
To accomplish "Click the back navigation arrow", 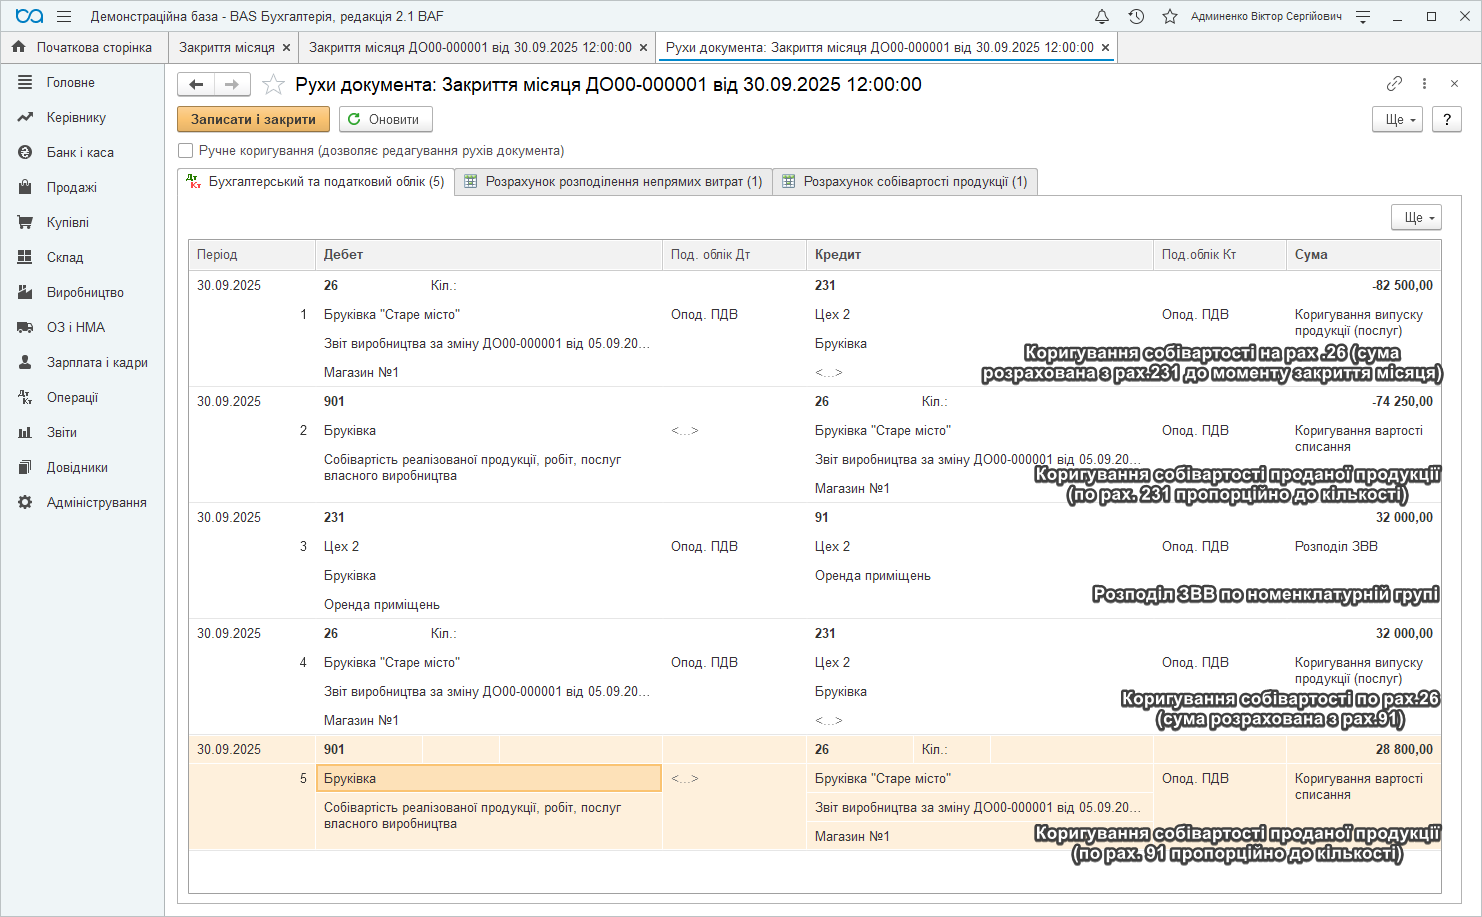I will [x=196, y=85].
